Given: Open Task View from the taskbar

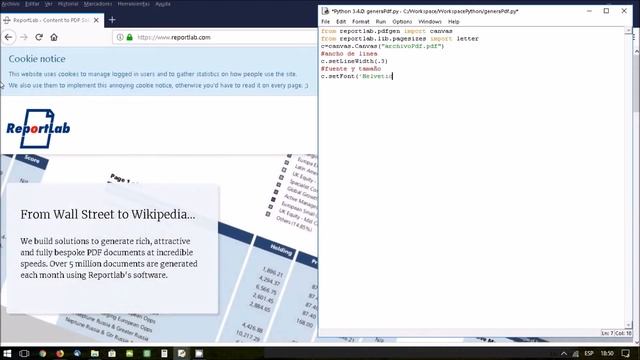Looking at the screenshot, I should point(24,353).
